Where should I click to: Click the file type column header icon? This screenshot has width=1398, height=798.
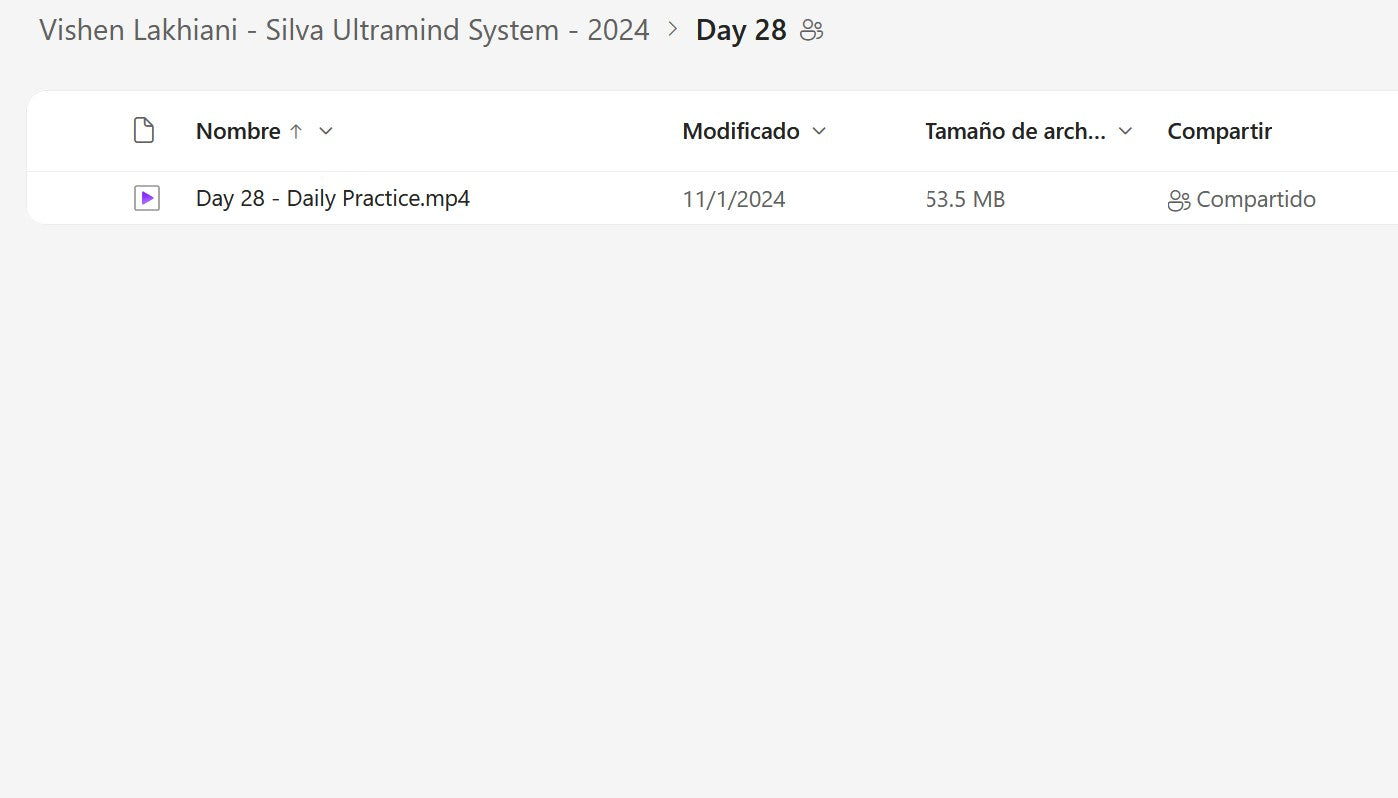144,131
